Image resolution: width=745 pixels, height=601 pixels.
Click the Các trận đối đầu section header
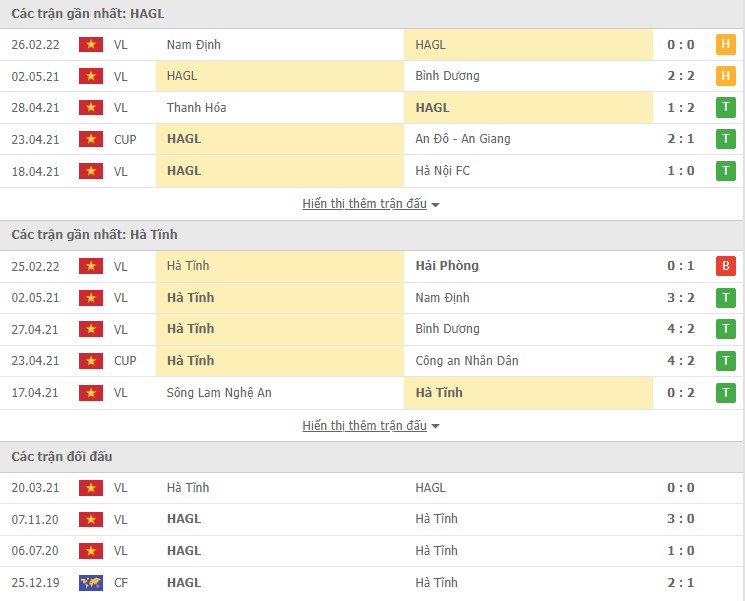click(x=62, y=457)
